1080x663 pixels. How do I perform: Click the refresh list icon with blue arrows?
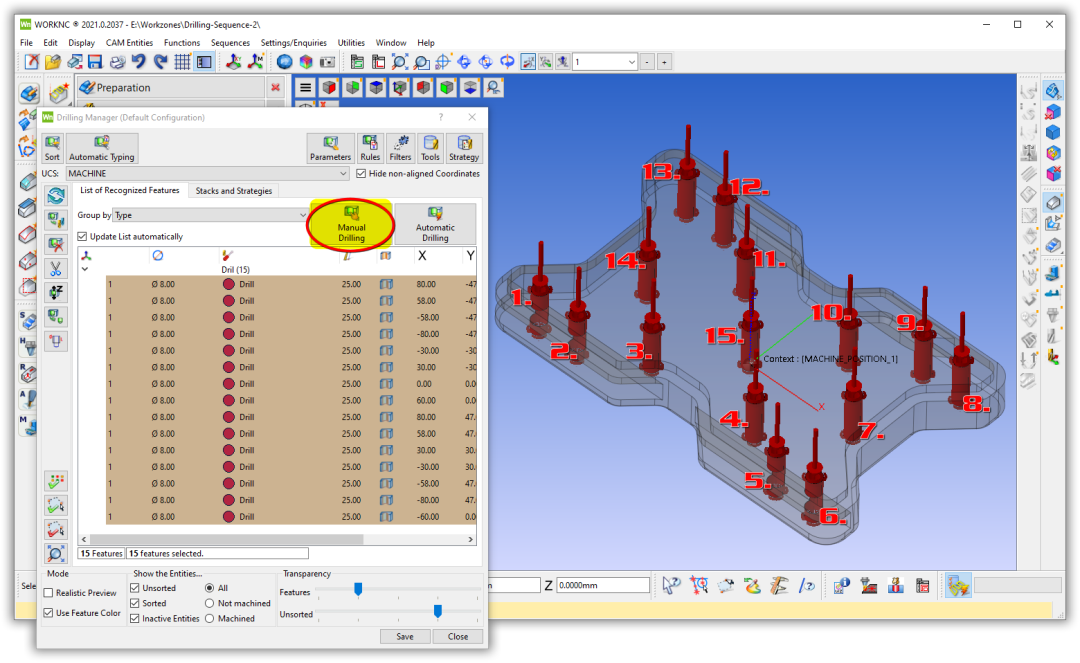[56, 196]
